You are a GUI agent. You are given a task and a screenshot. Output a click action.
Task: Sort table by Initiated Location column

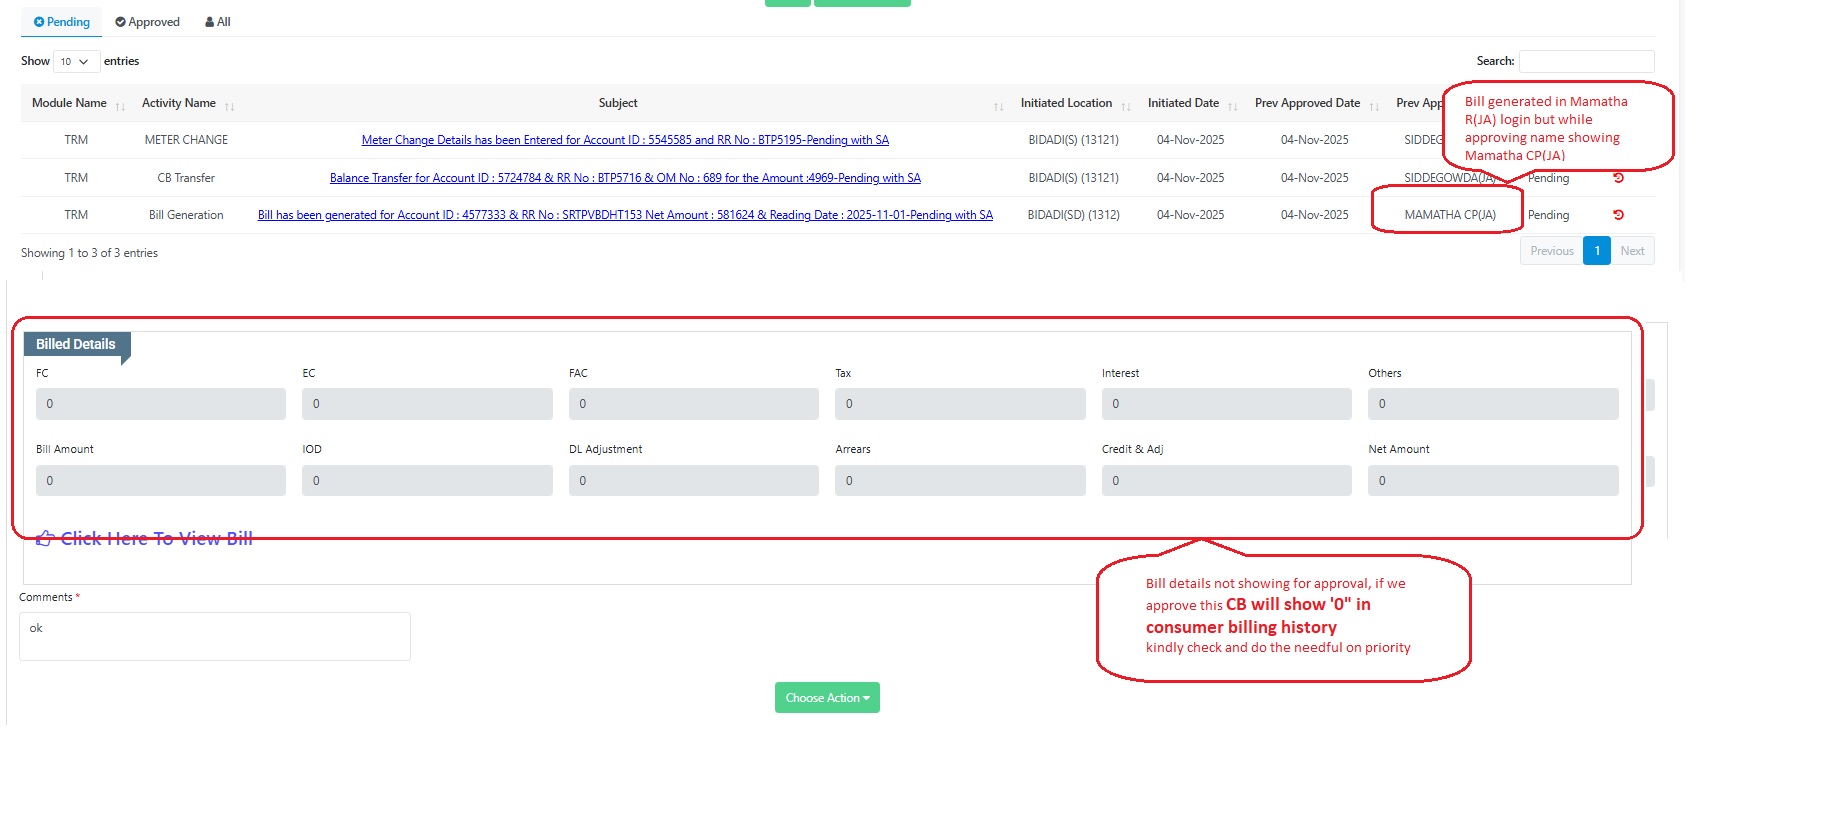[x=1074, y=103]
